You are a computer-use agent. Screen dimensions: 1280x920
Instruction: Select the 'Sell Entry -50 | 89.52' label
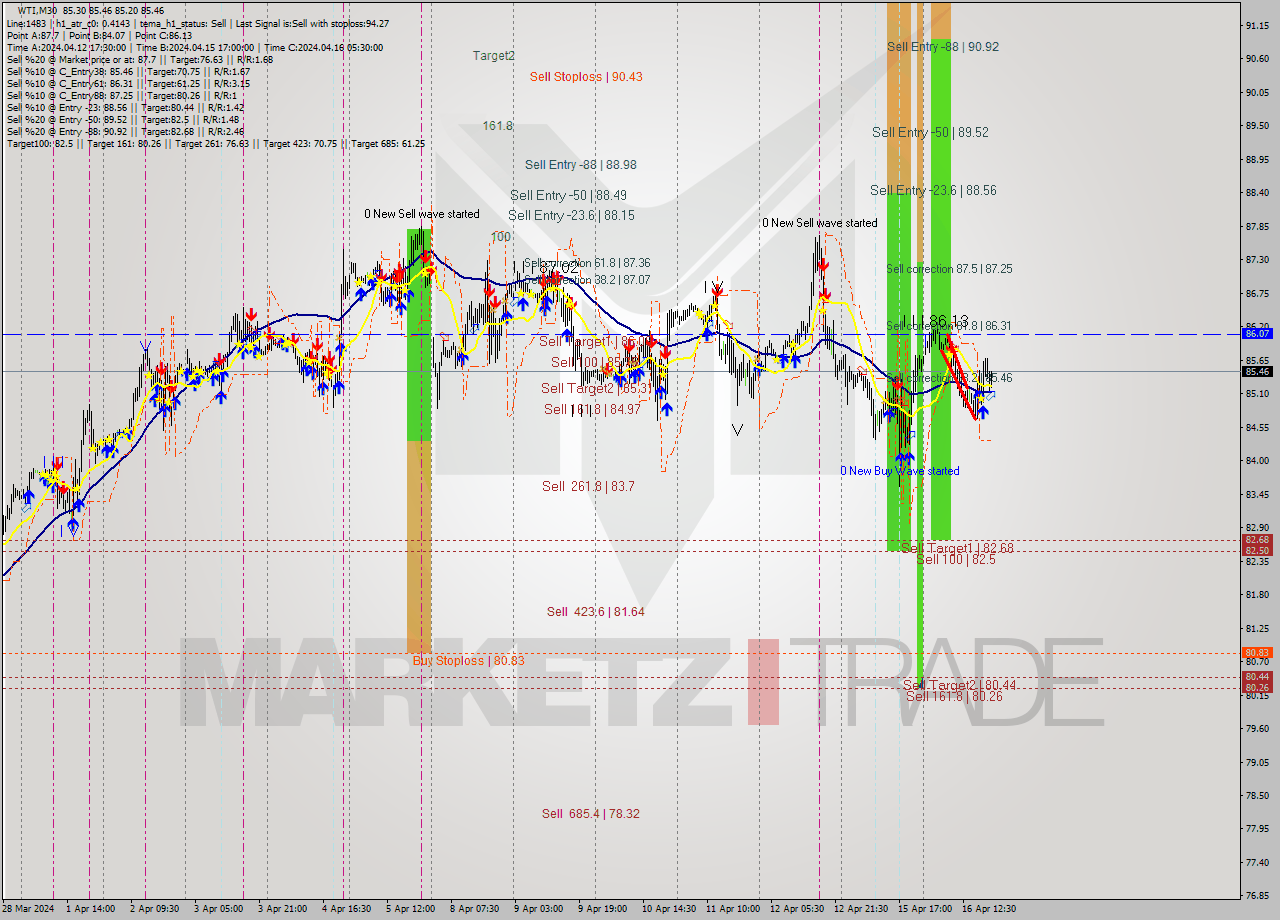930,132
